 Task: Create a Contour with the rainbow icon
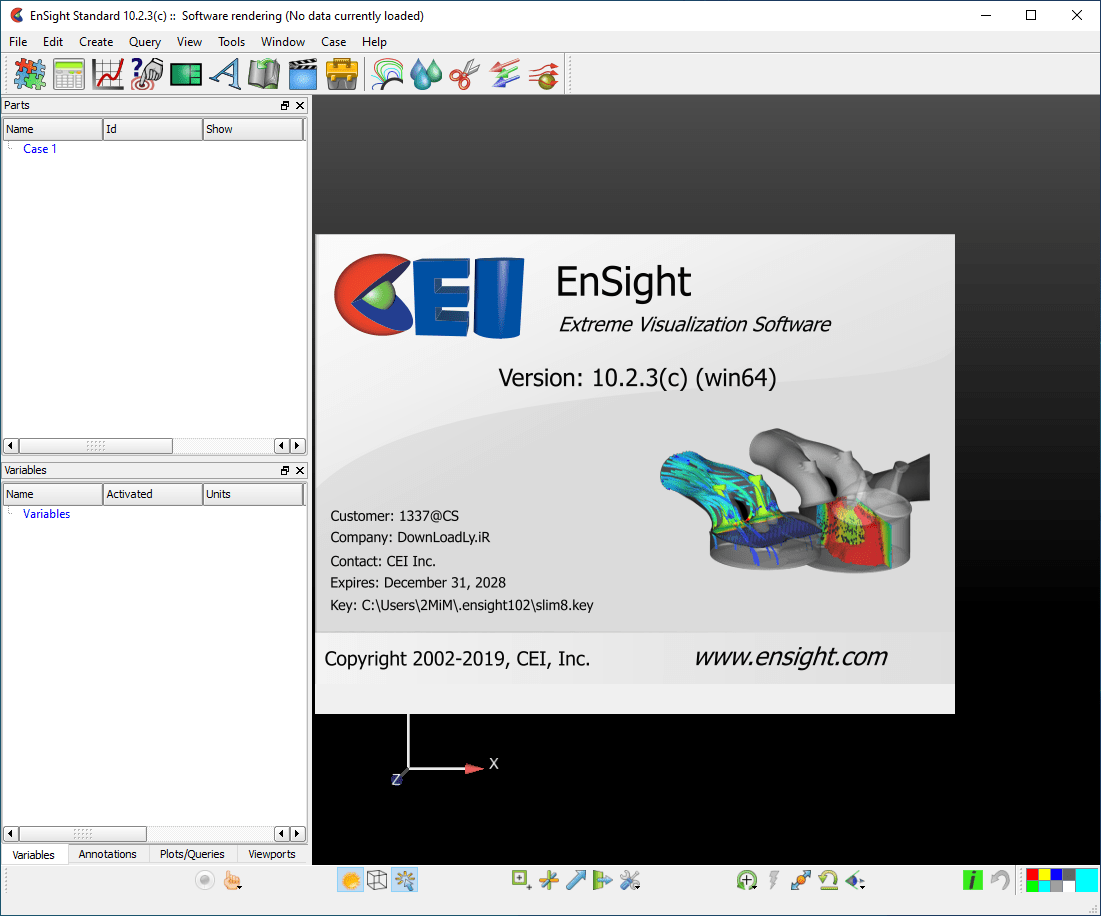coord(386,73)
